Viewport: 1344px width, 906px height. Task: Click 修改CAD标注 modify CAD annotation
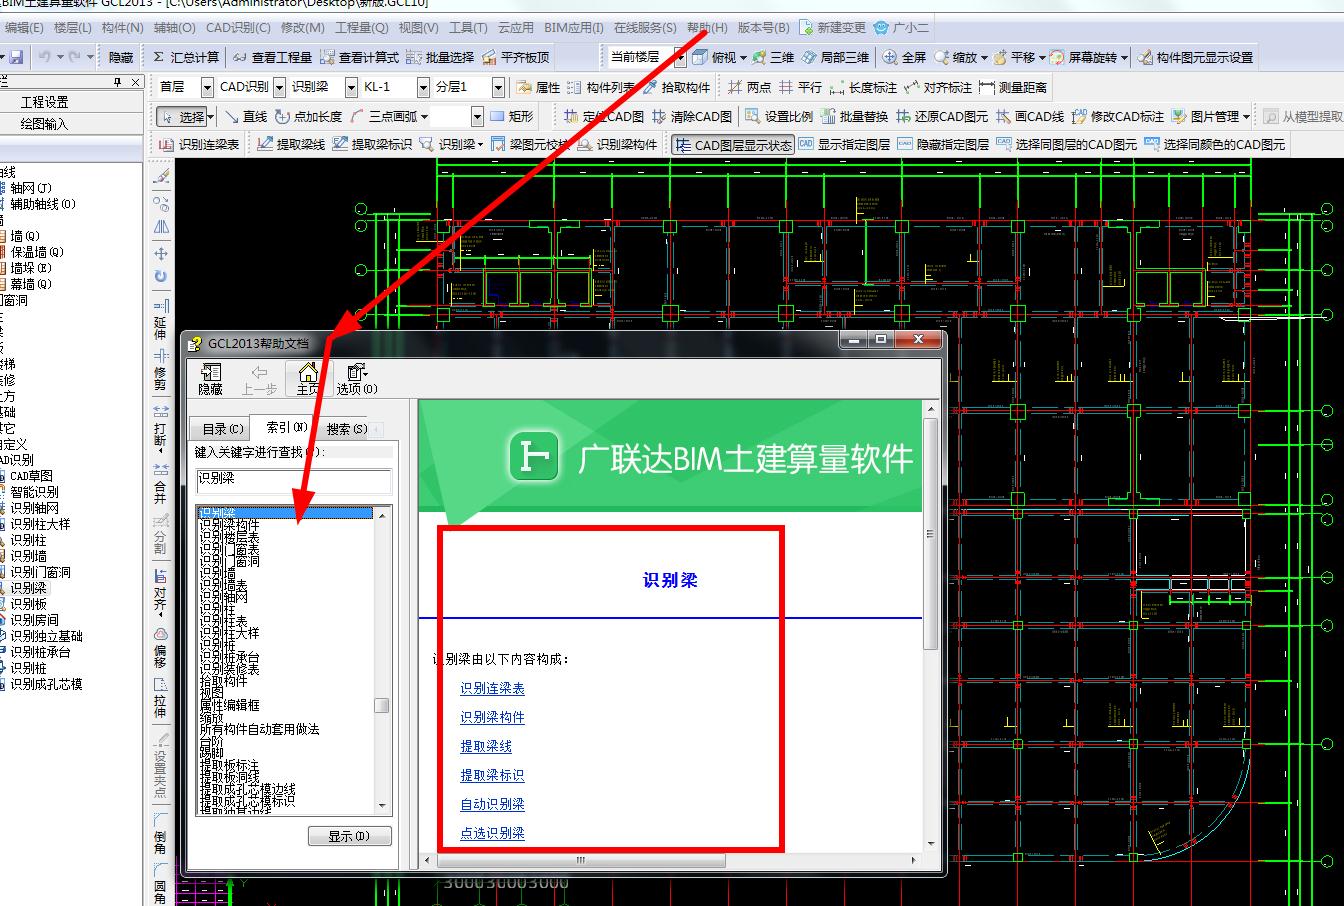coord(1118,116)
